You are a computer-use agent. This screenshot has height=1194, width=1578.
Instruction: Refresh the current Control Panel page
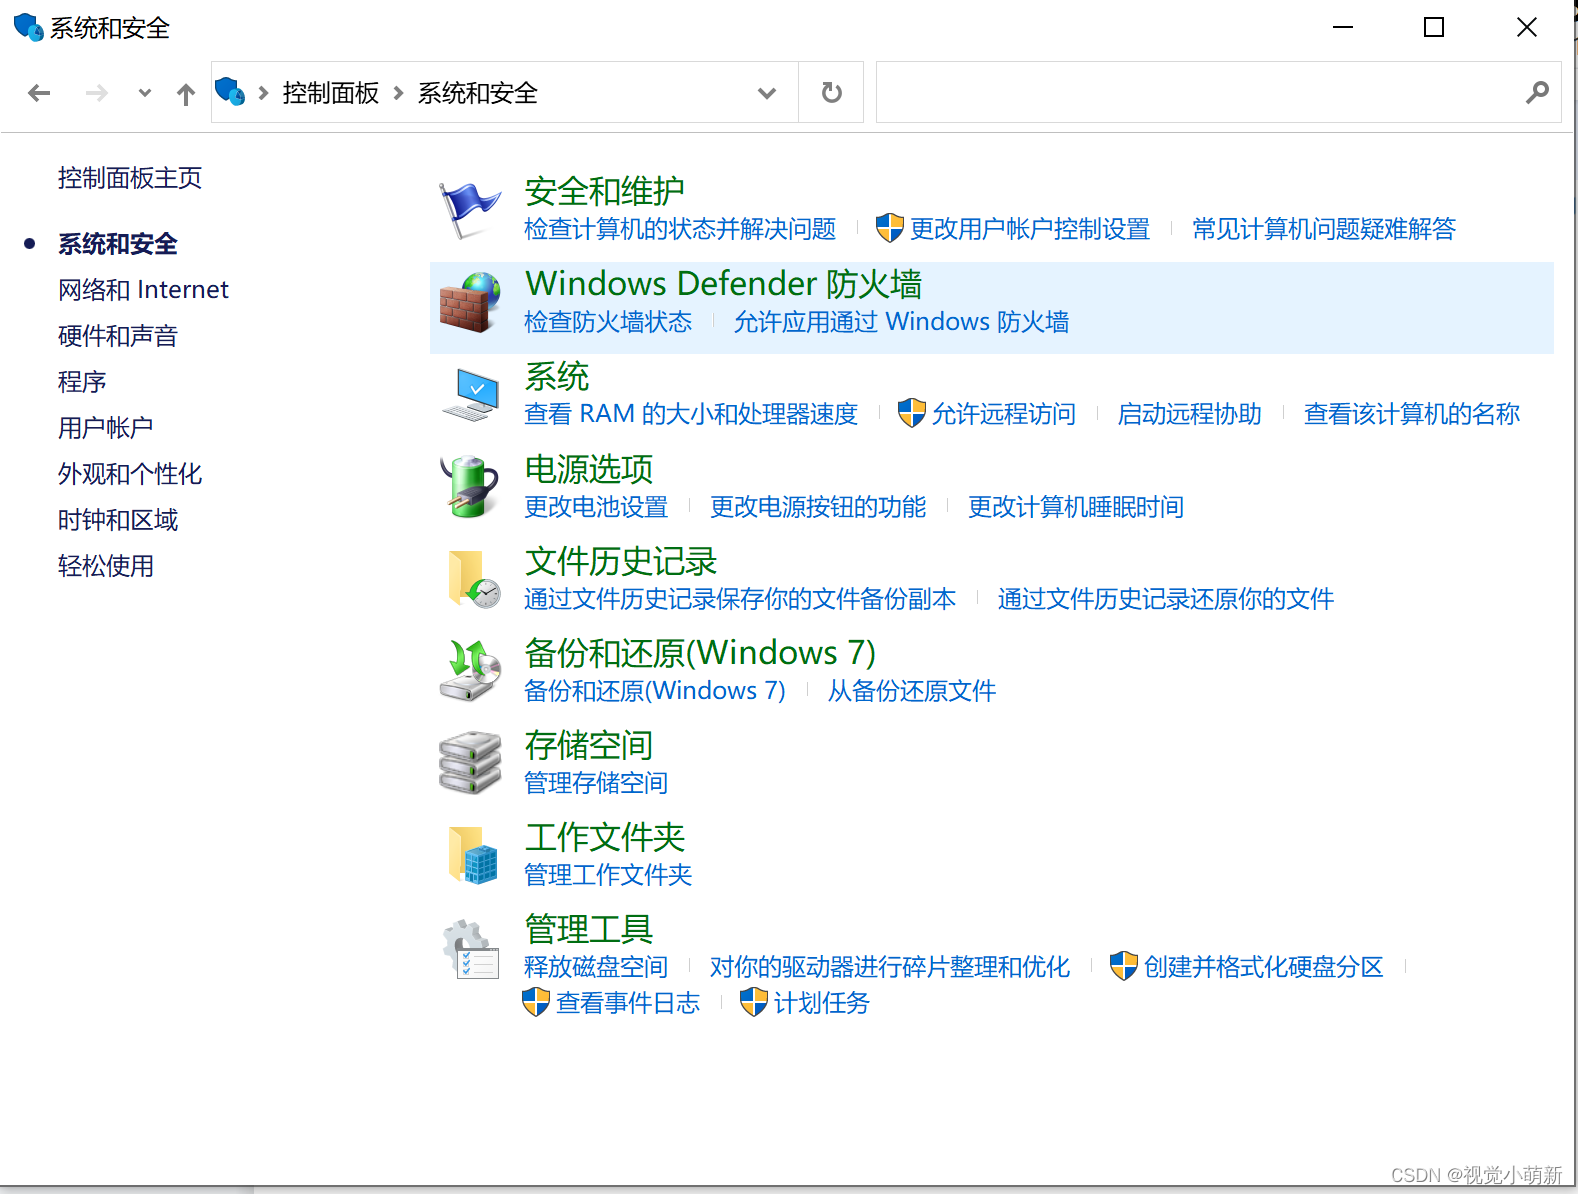click(x=831, y=93)
